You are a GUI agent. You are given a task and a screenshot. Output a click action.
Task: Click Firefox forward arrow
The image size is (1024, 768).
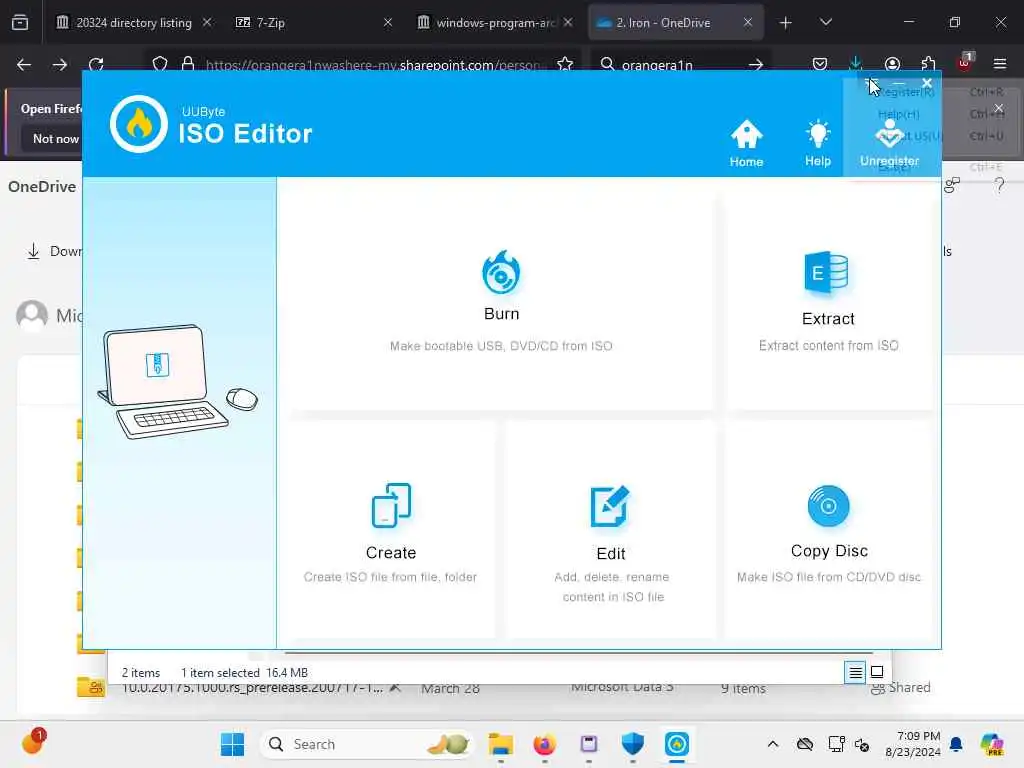click(59, 64)
